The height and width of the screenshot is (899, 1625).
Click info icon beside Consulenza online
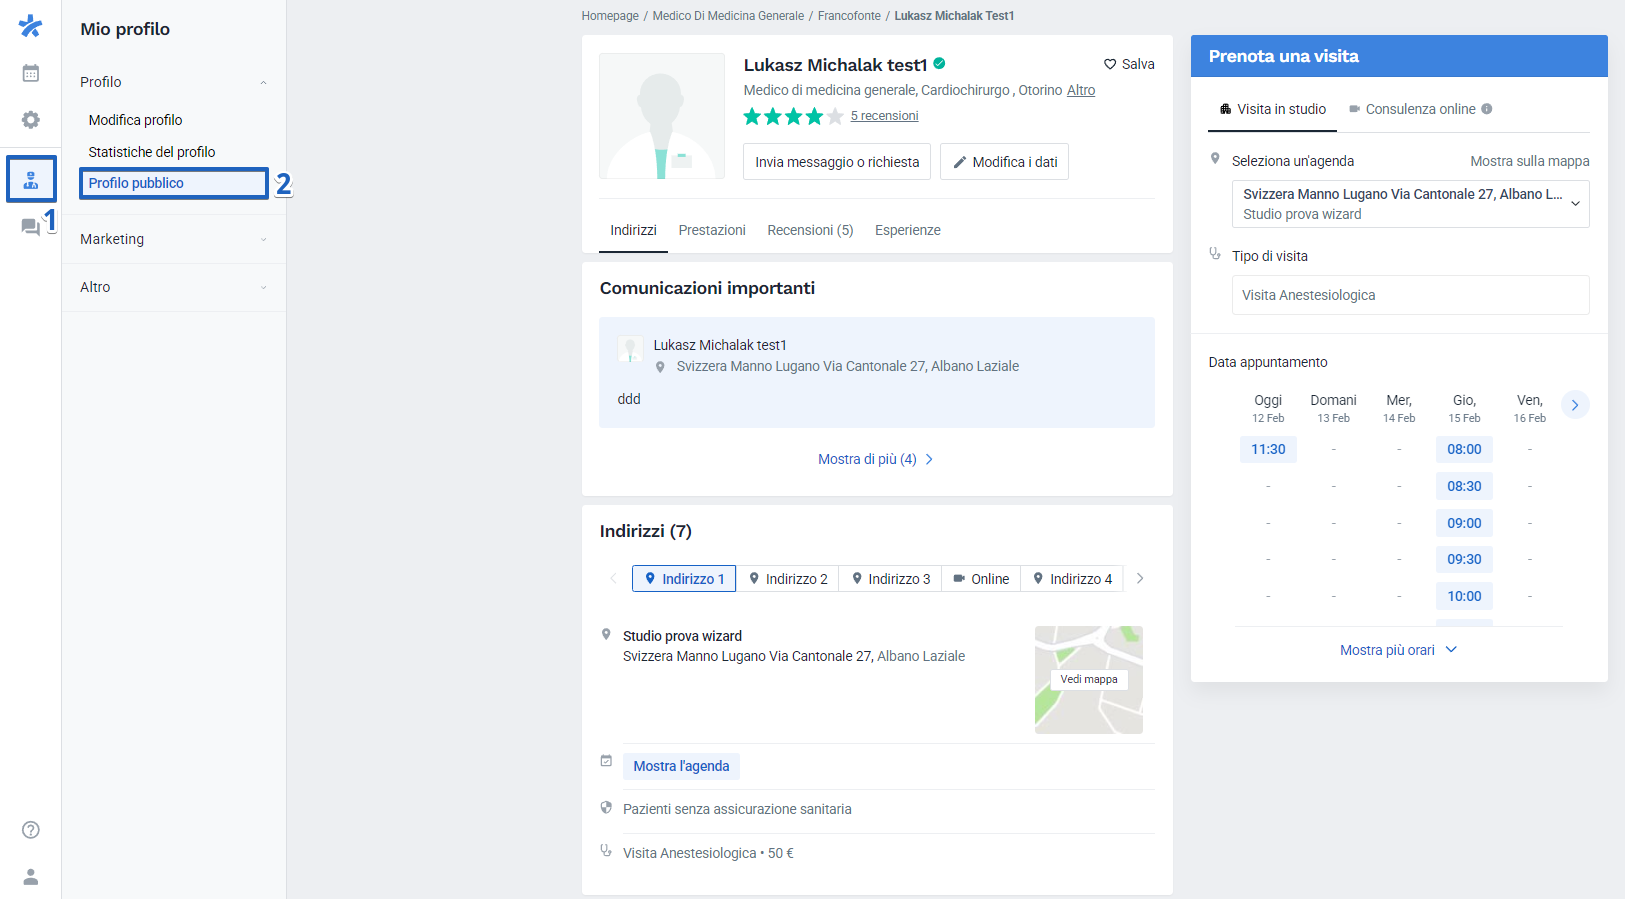[1487, 109]
